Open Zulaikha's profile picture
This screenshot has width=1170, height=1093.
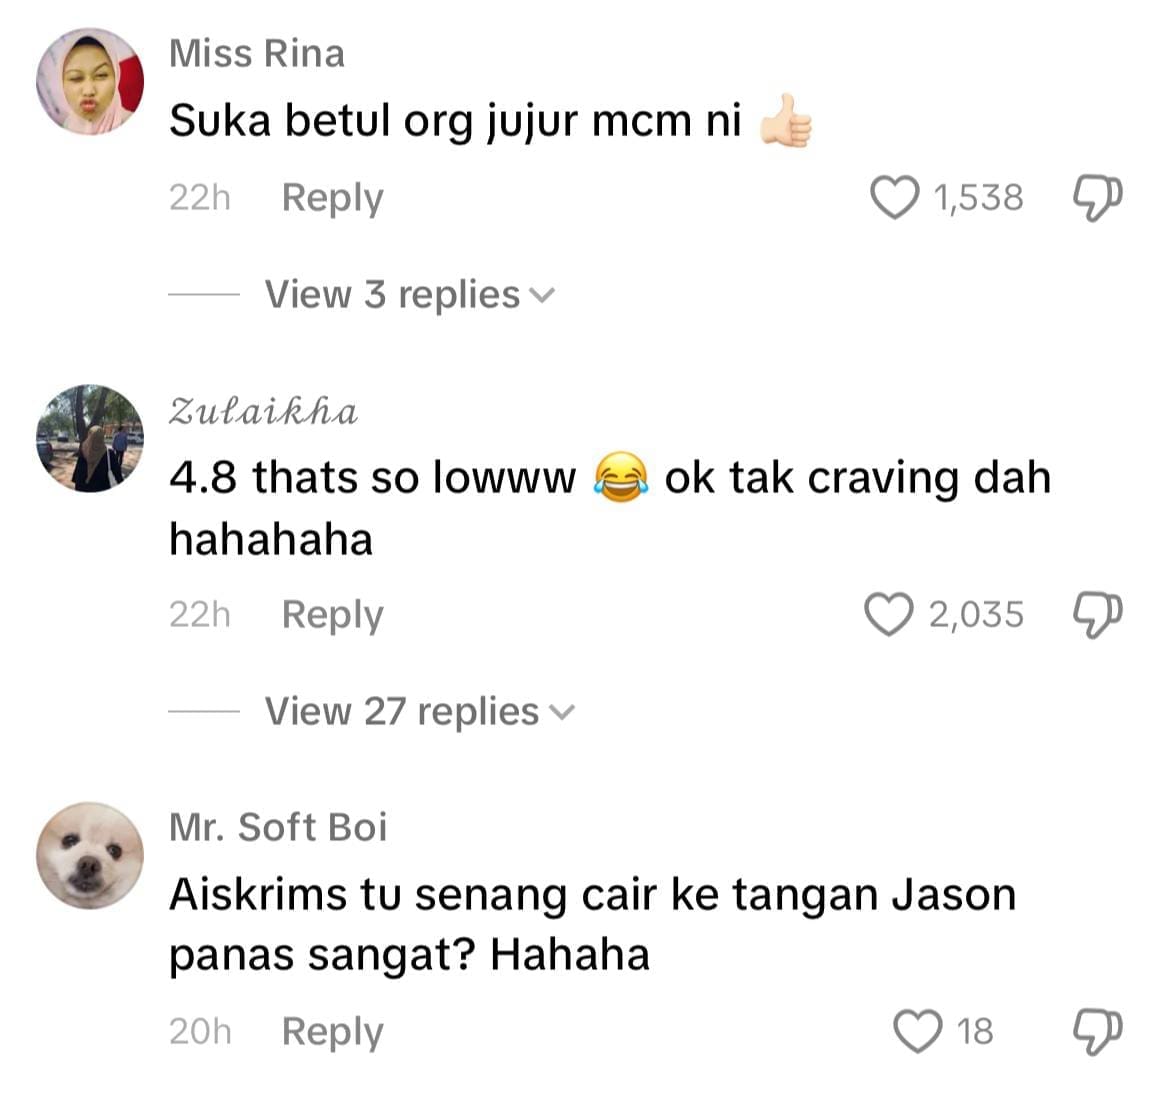point(90,439)
